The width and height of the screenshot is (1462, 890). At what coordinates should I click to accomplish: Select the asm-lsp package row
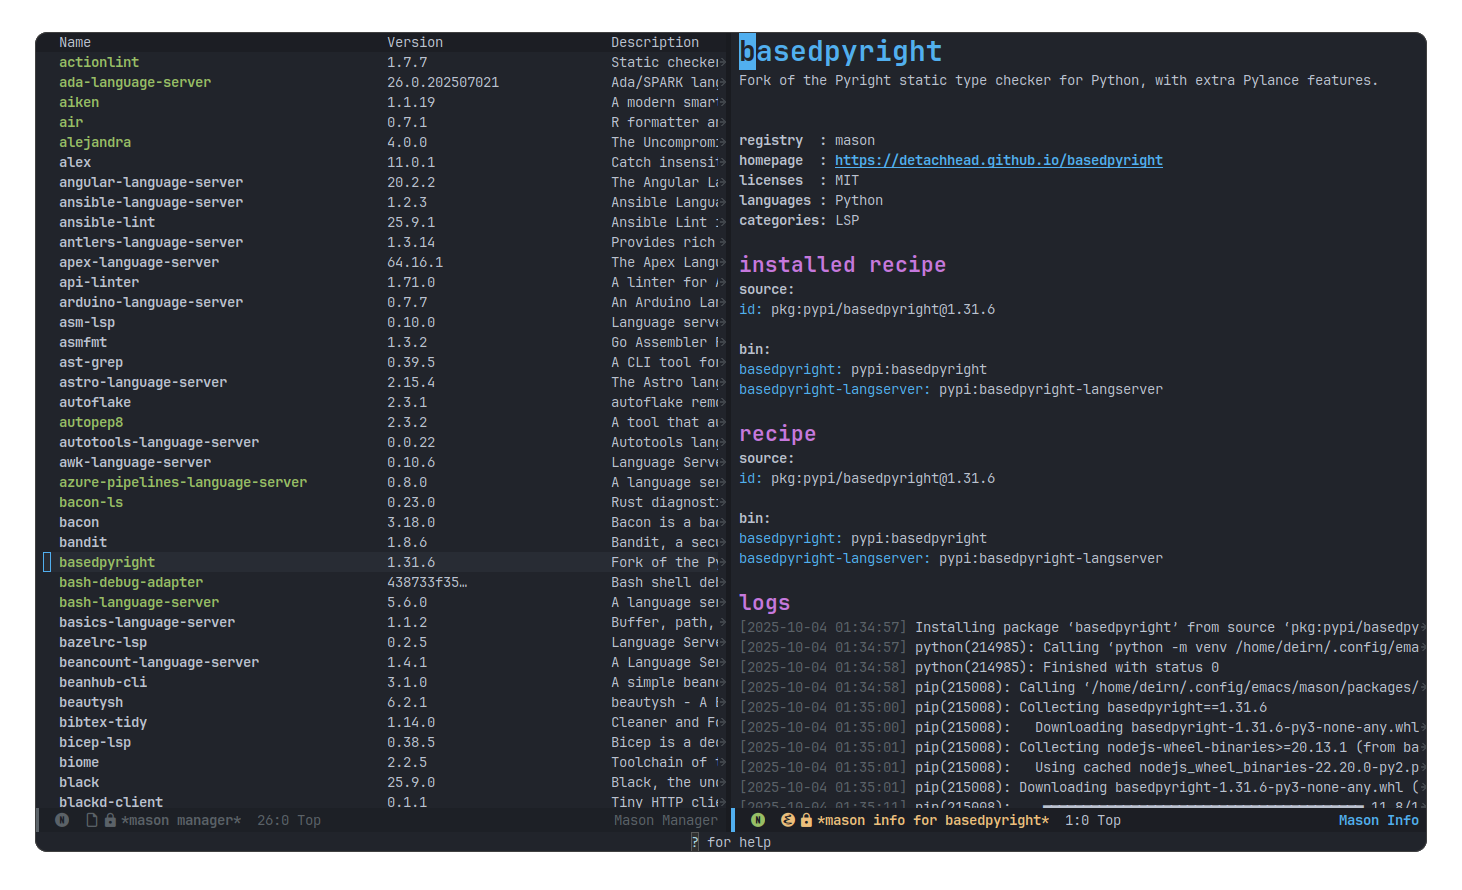click(384, 322)
